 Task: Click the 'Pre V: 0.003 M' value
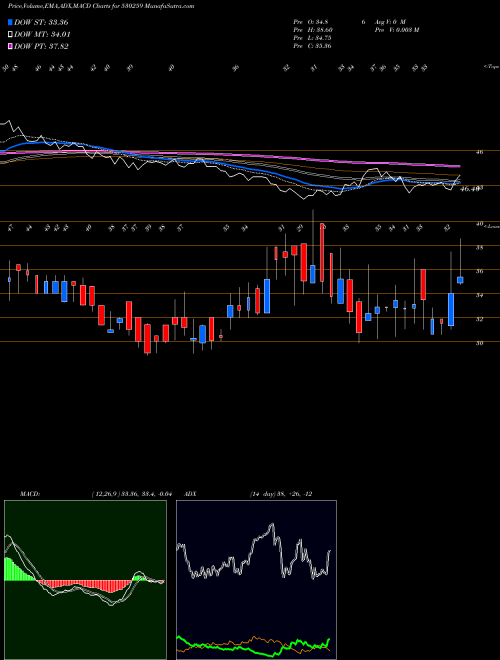click(x=396, y=30)
